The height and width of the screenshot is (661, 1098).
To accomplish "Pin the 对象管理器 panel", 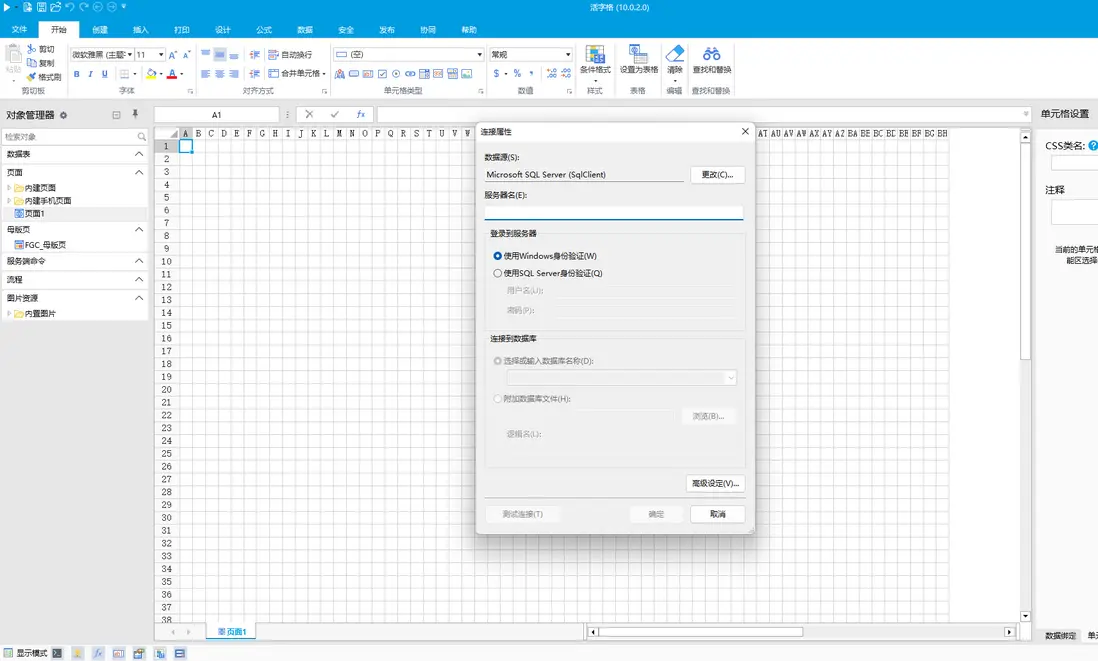I will (135, 115).
